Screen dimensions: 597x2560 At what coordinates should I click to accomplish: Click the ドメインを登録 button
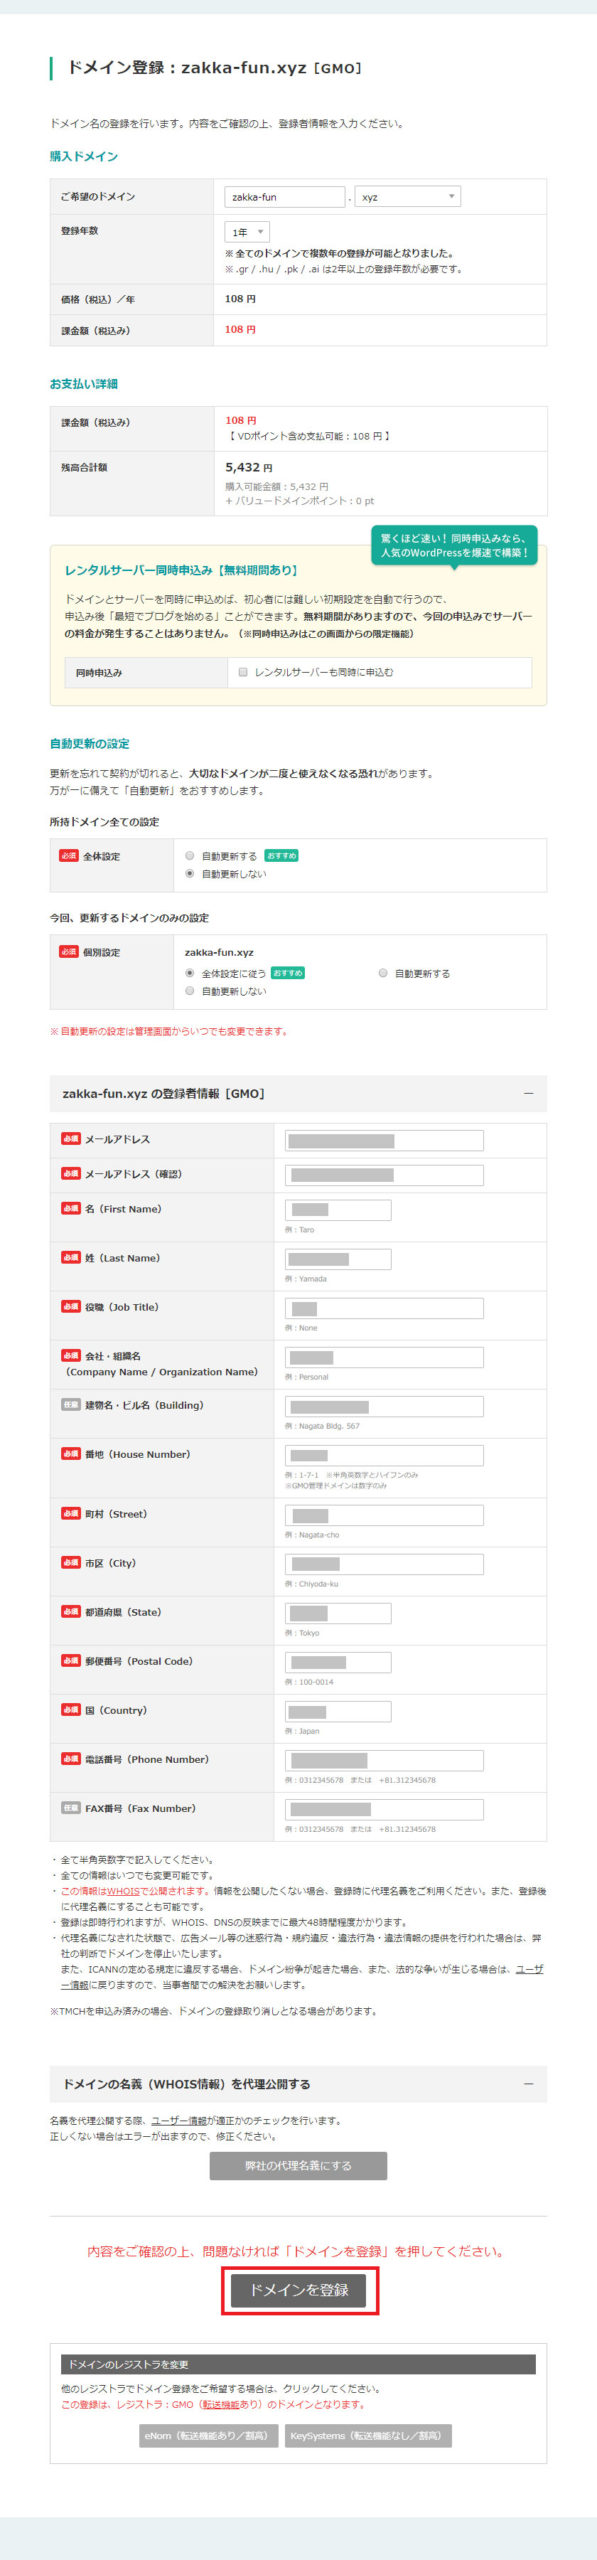299,2289
